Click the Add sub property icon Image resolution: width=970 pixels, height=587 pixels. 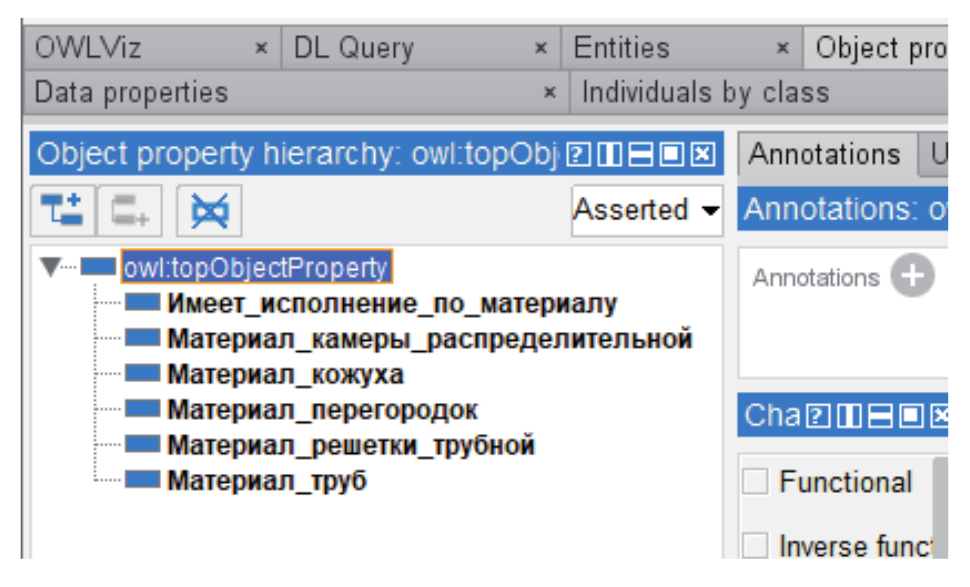62,210
